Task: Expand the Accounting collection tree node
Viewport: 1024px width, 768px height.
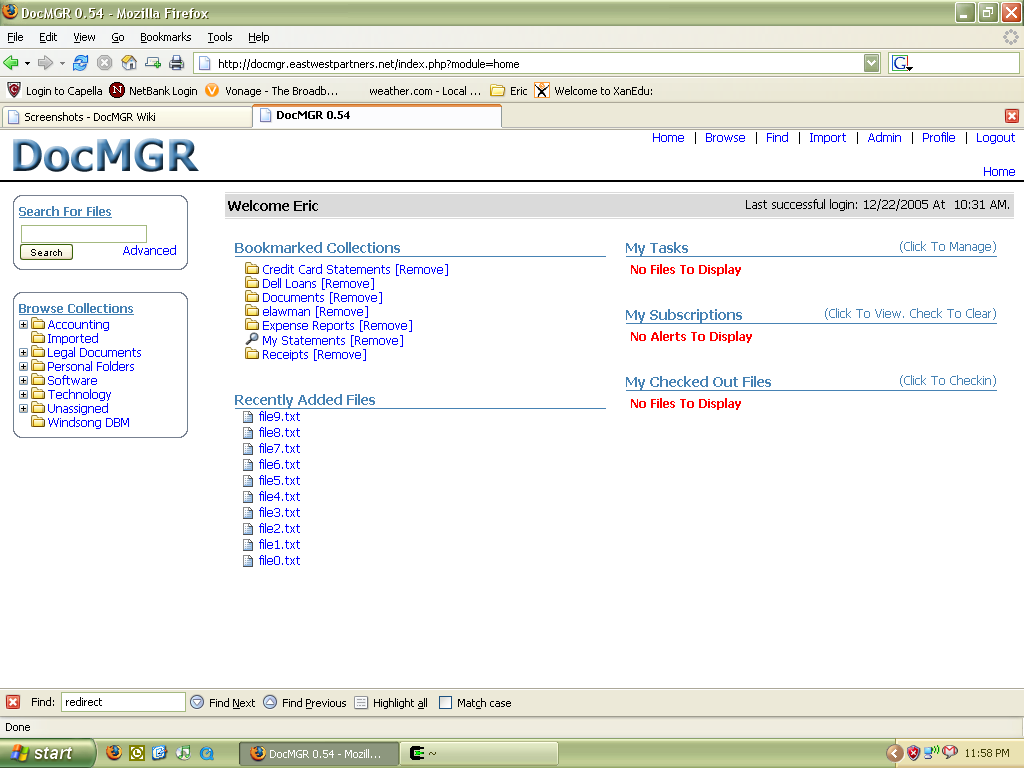Action: point(22,324)
